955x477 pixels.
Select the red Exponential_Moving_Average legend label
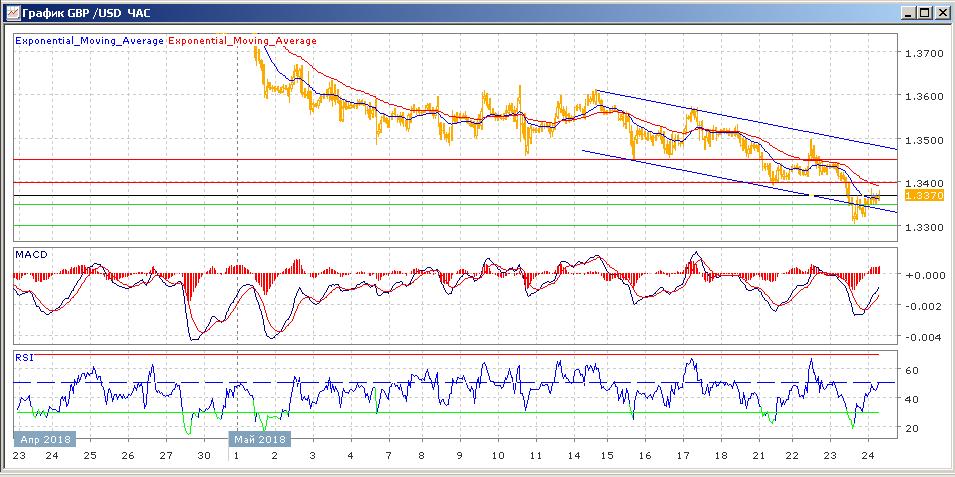tap(242, 41)
